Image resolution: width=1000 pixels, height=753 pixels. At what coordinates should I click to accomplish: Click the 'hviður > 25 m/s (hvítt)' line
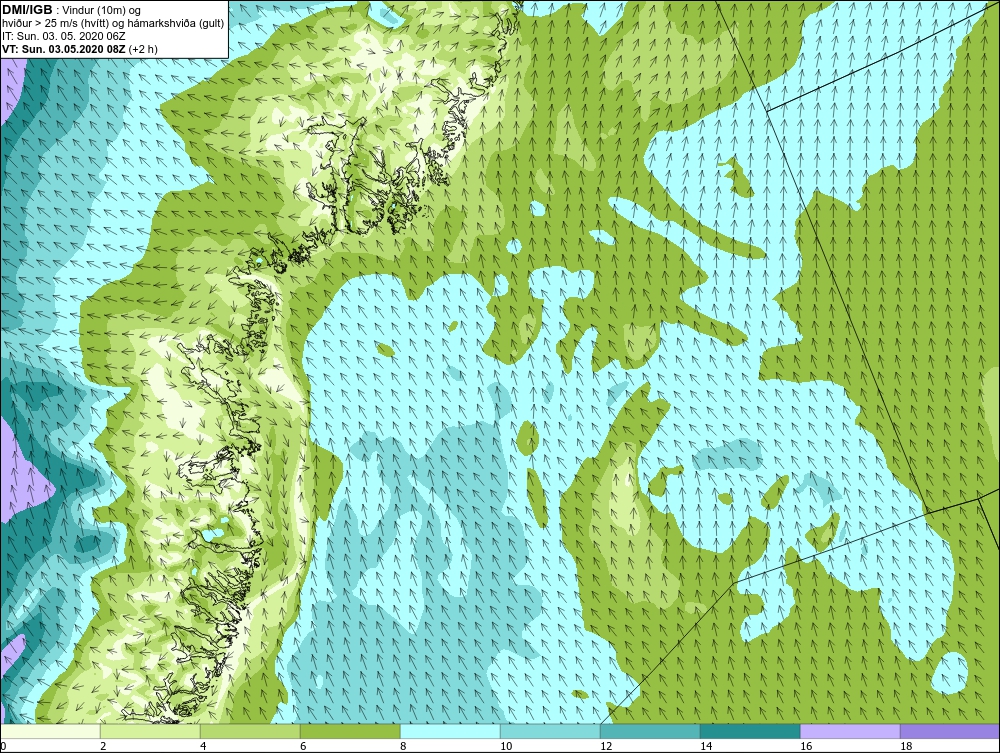[113, 23]
